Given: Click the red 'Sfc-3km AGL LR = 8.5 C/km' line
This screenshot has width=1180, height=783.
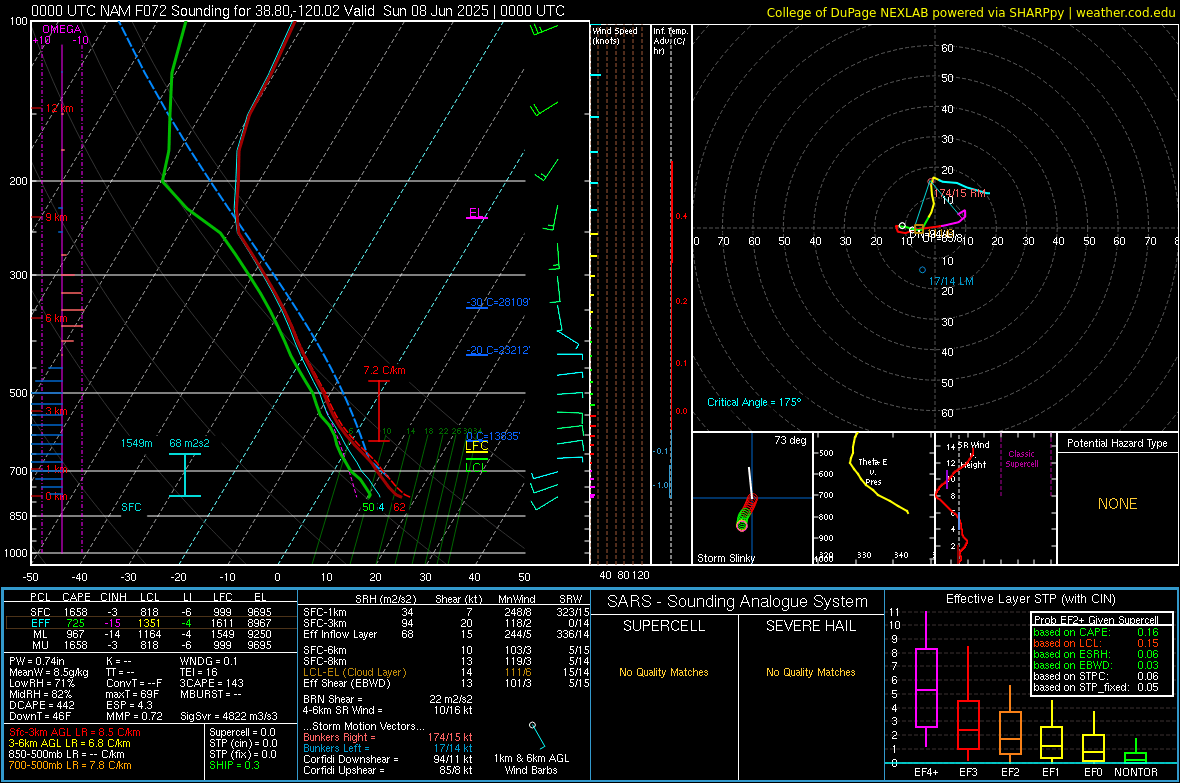Looking at the screenshot, I should pos(75,733).
